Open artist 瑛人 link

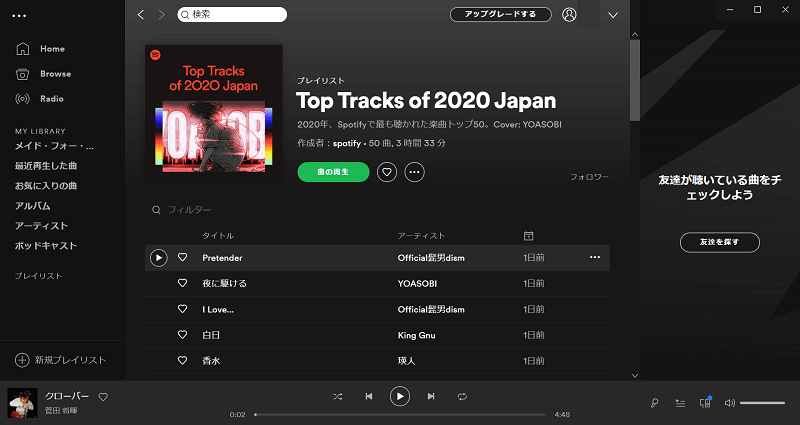pyautogui.click(x=407, y=361)
